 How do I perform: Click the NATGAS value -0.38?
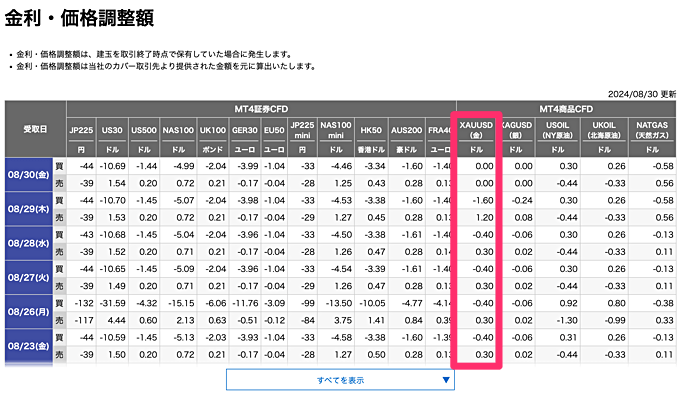click(663, 303)
